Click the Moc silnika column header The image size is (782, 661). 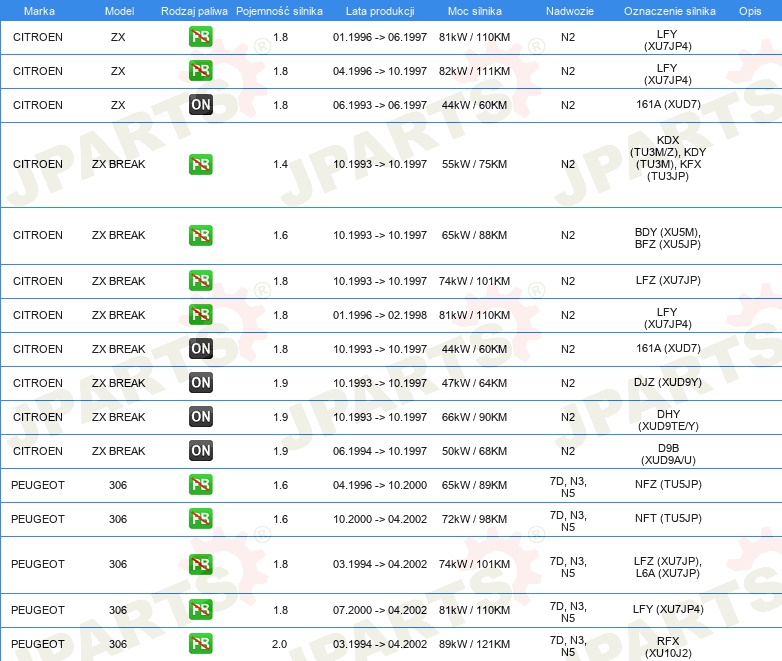click(x=475, y=11)
